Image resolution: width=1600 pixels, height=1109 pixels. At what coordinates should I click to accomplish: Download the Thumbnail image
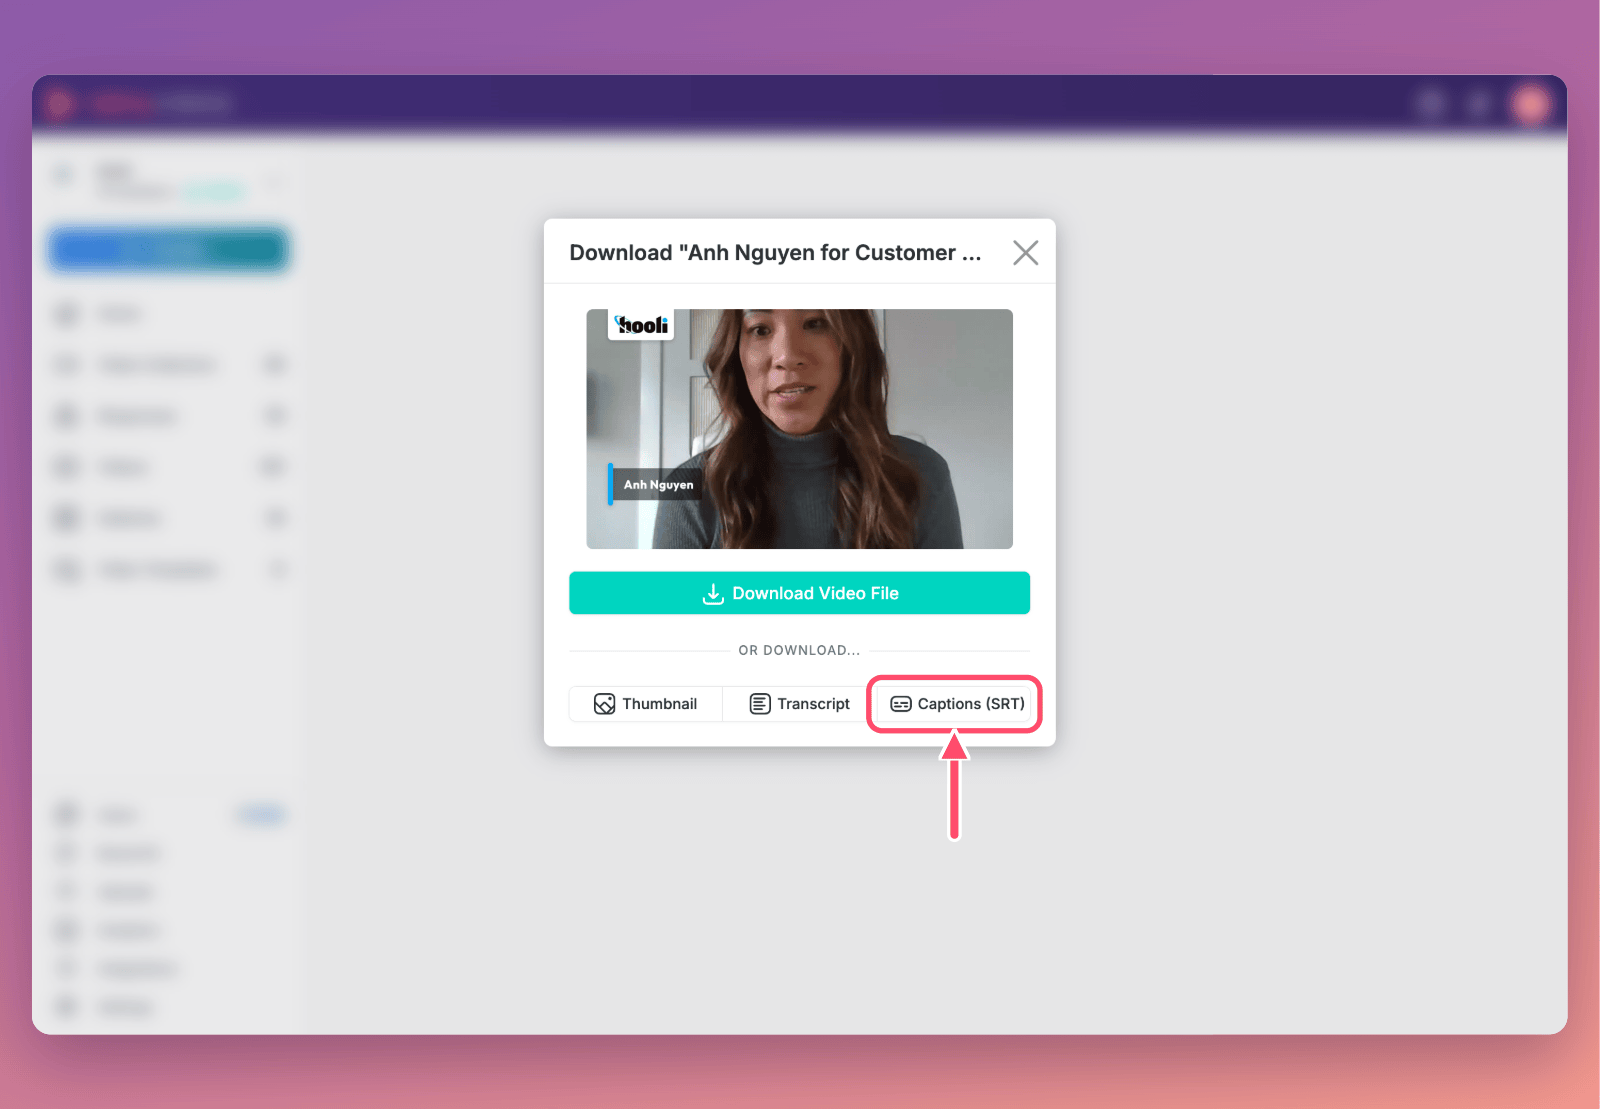point(646,704)
